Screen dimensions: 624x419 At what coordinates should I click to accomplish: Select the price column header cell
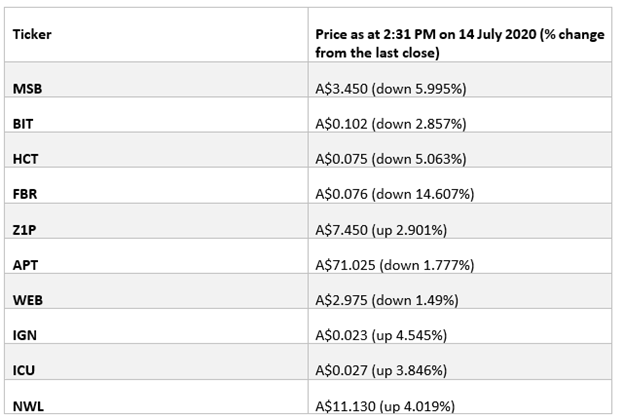pos(460,35)
